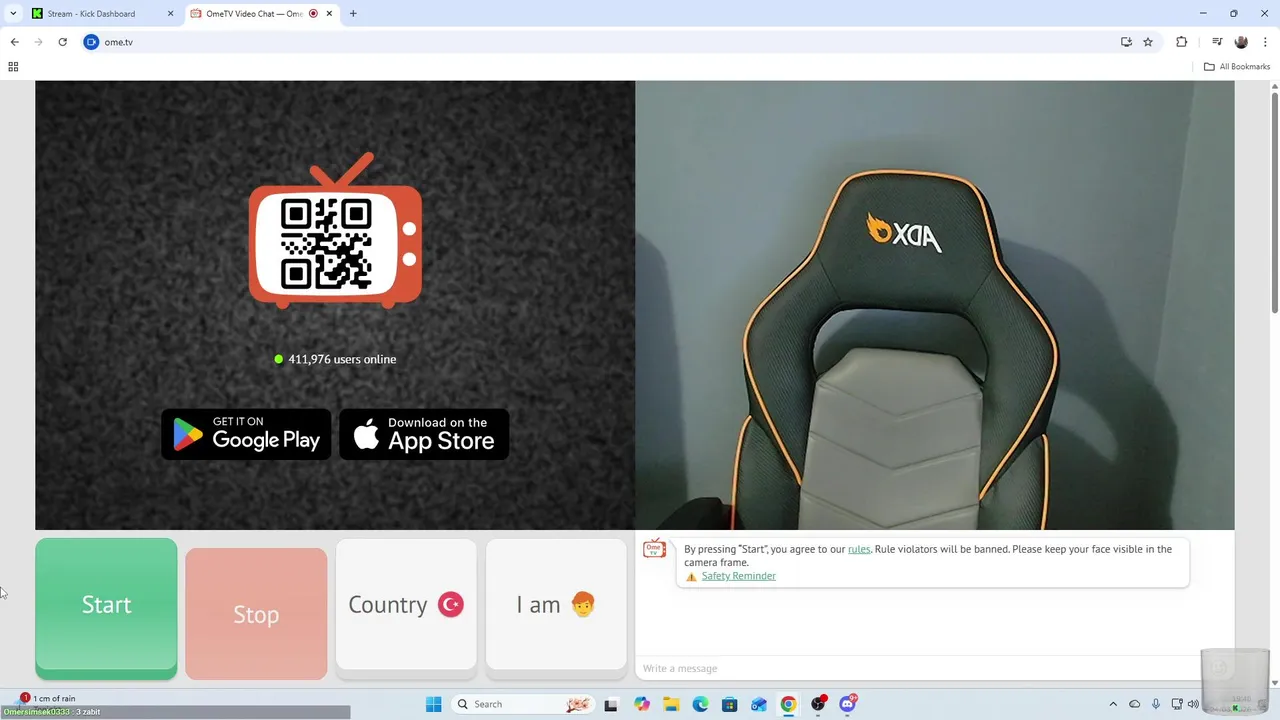Open OBS Studio from the taskbar
1280x720 pixels.
(818, 704)
